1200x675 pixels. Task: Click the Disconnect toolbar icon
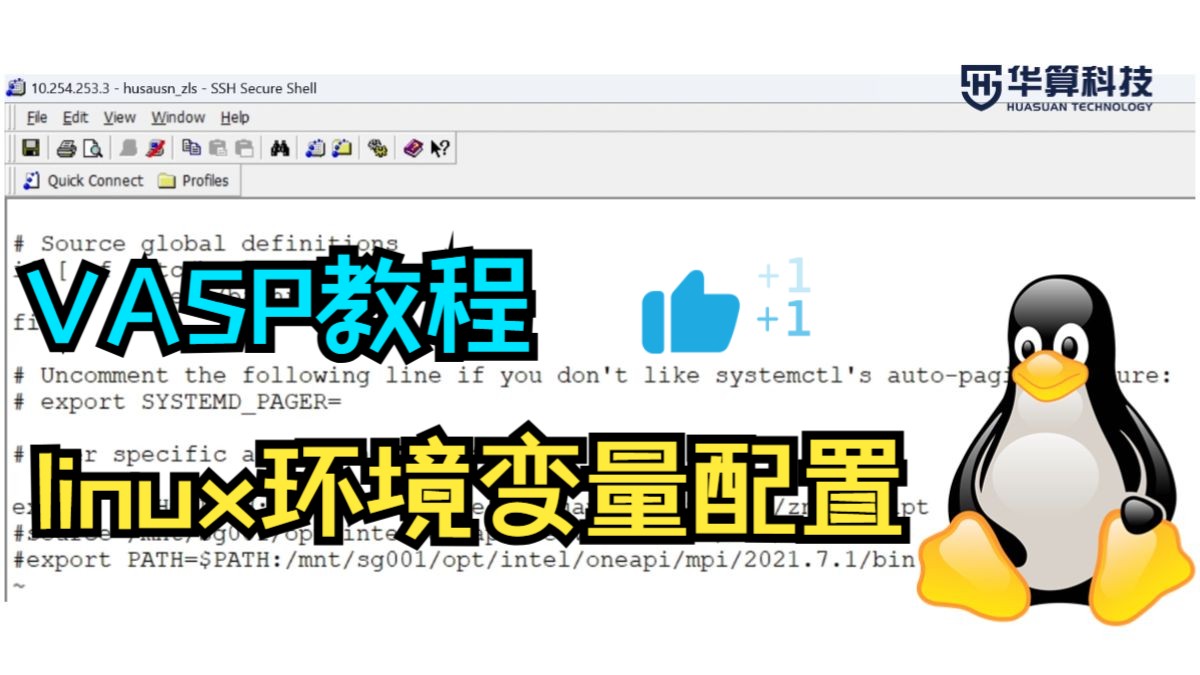(155, 149)
